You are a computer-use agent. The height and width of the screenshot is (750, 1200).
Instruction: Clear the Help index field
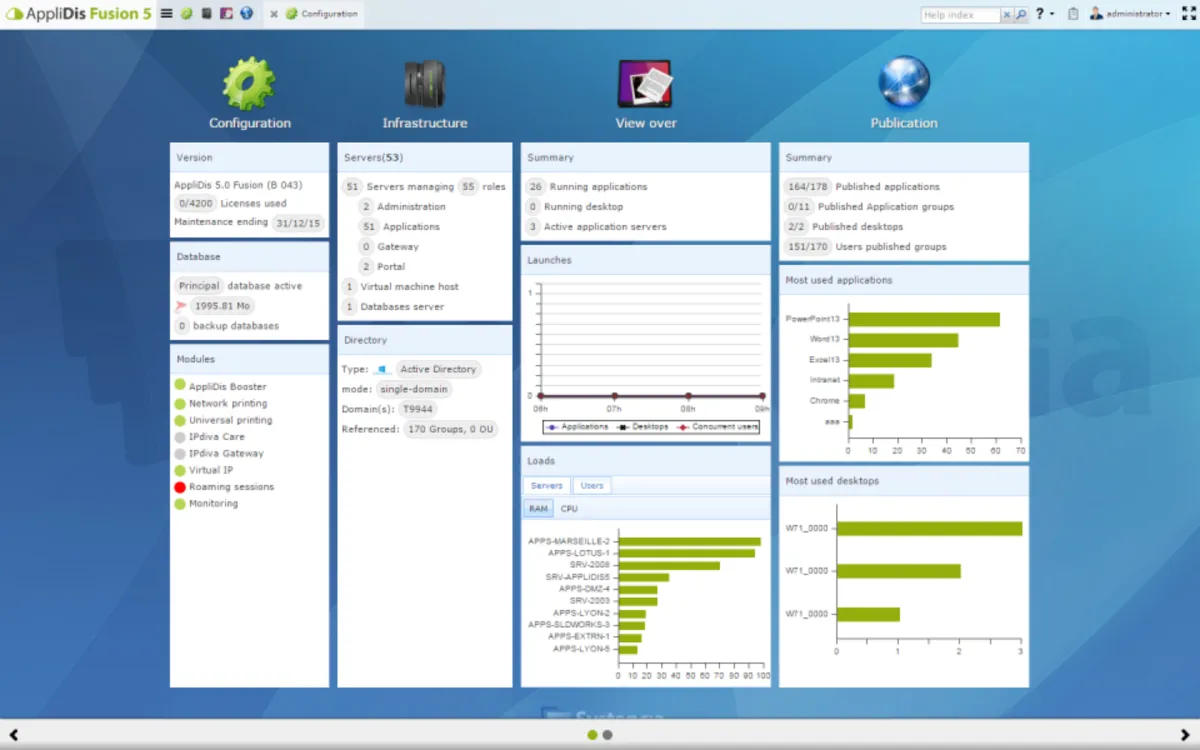click(x=1007, y=15)
